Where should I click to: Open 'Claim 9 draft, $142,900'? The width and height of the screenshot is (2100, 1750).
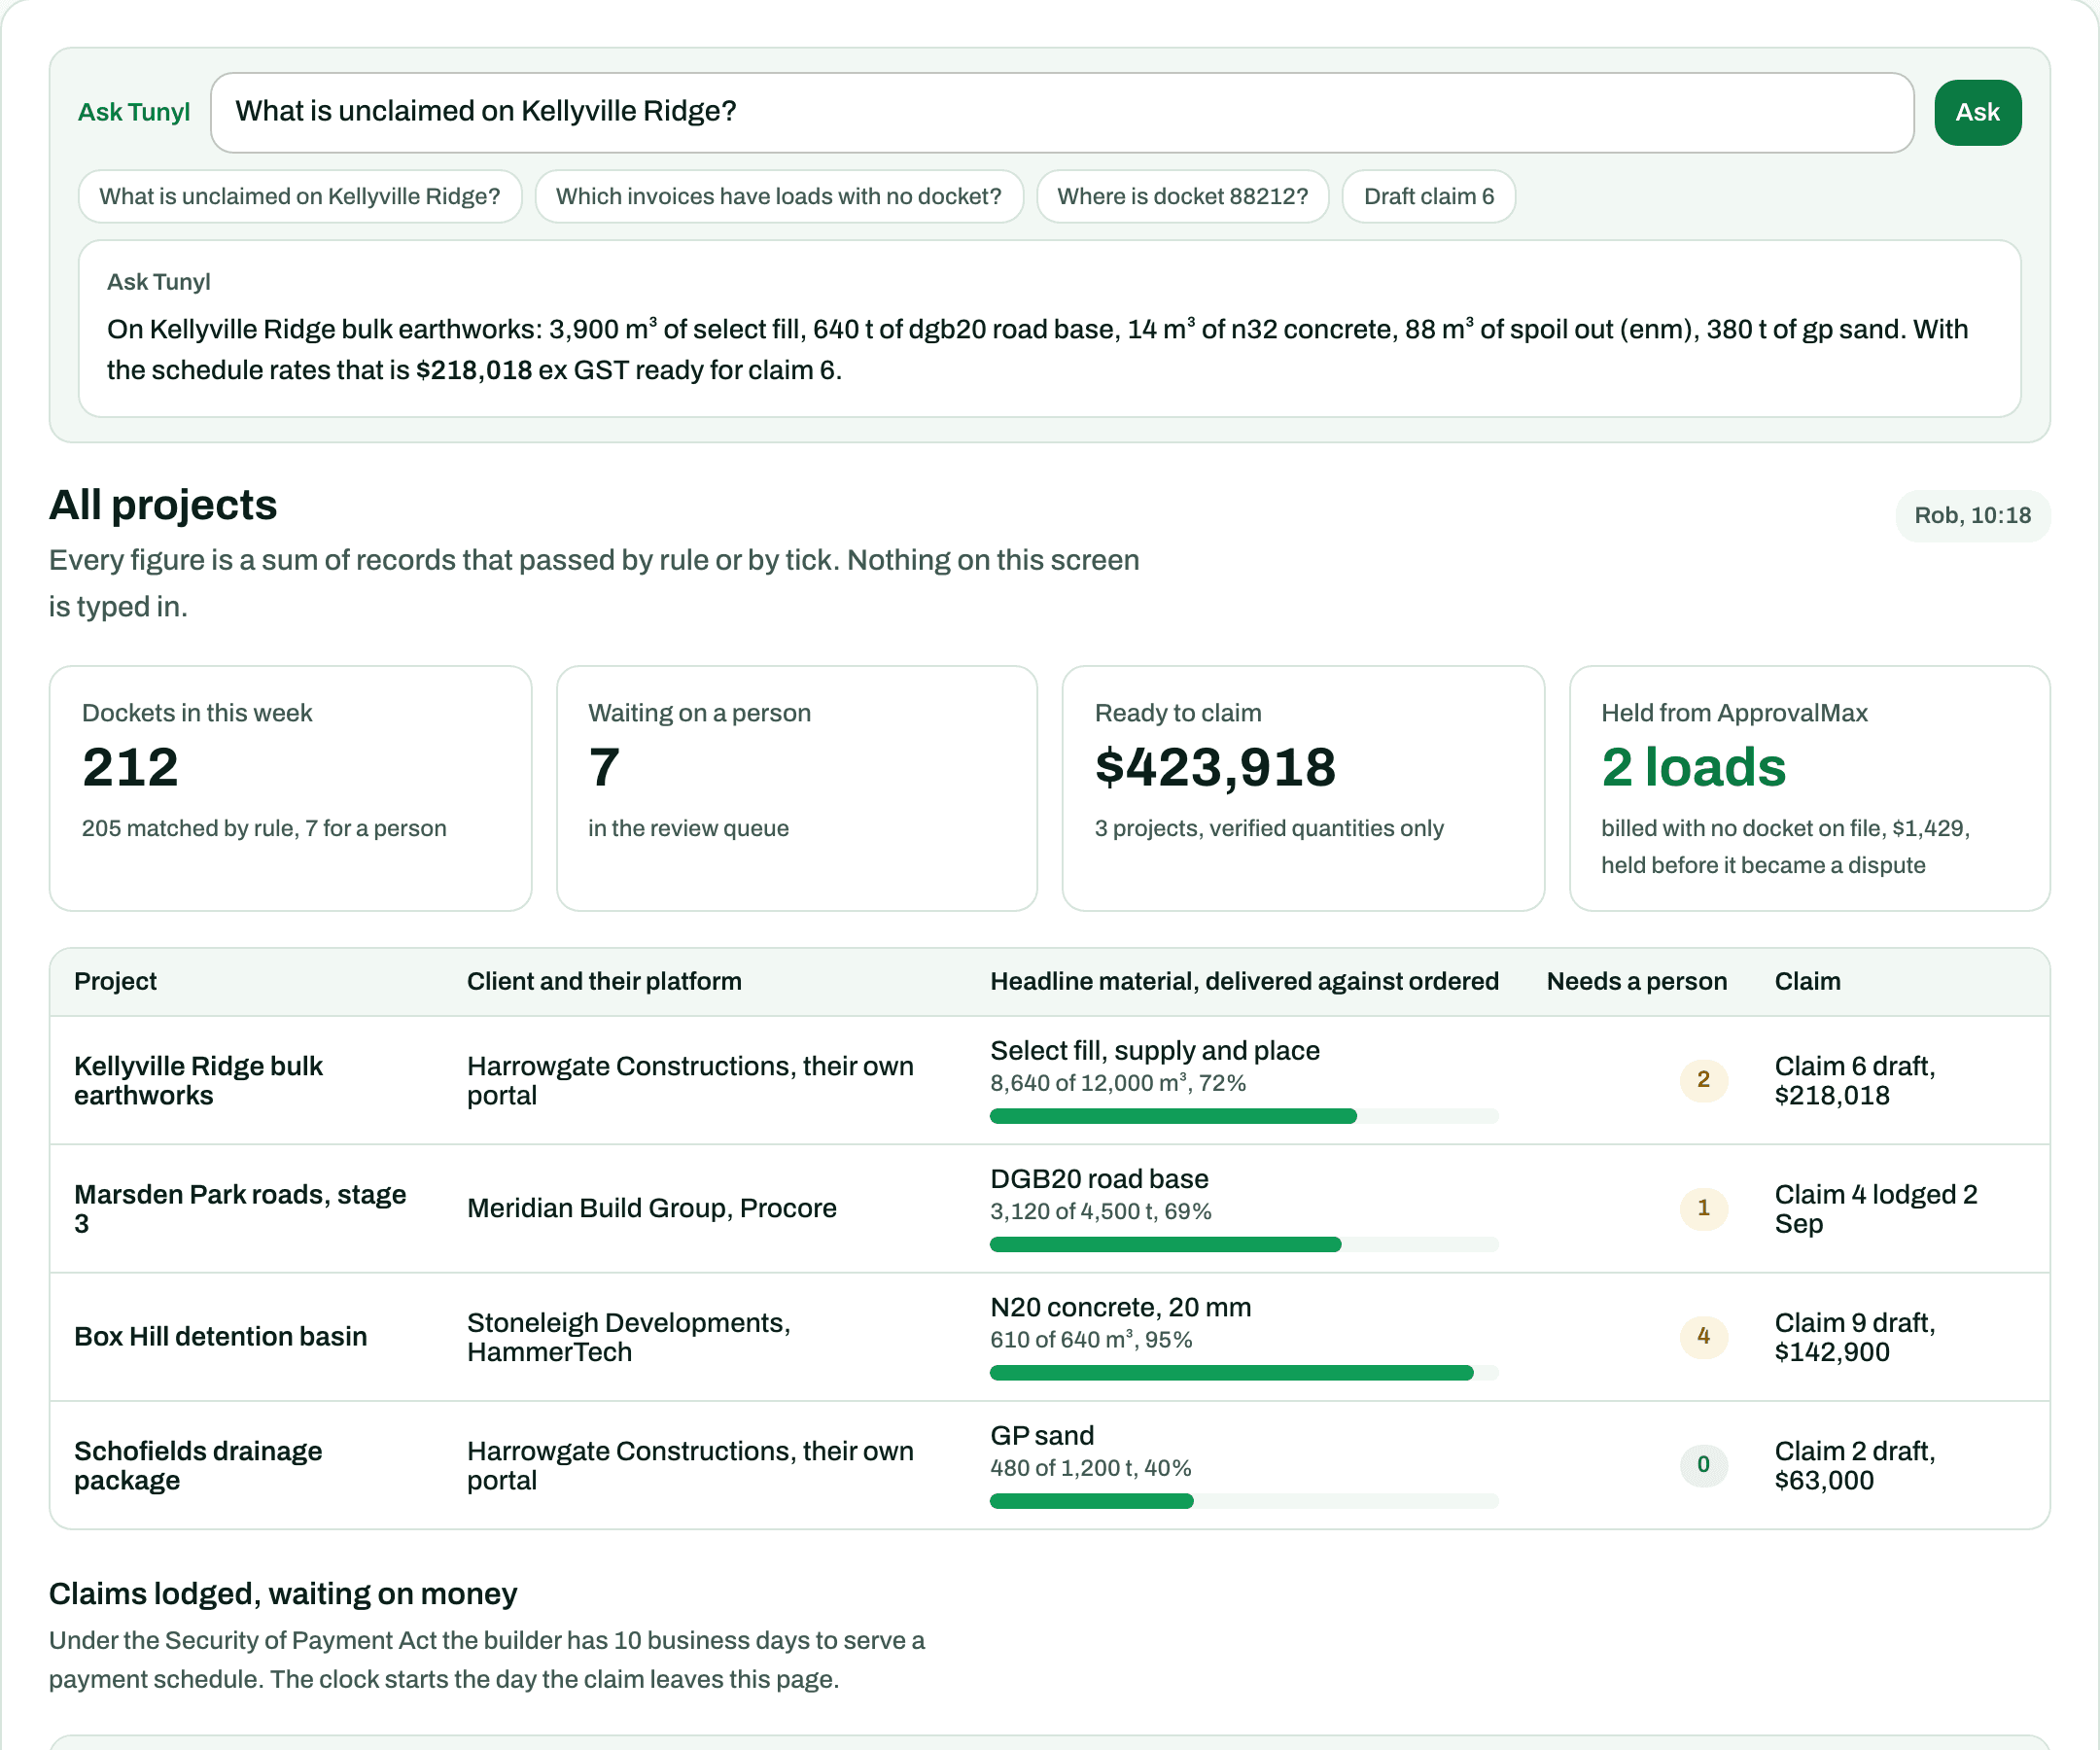[1855, 1337]
